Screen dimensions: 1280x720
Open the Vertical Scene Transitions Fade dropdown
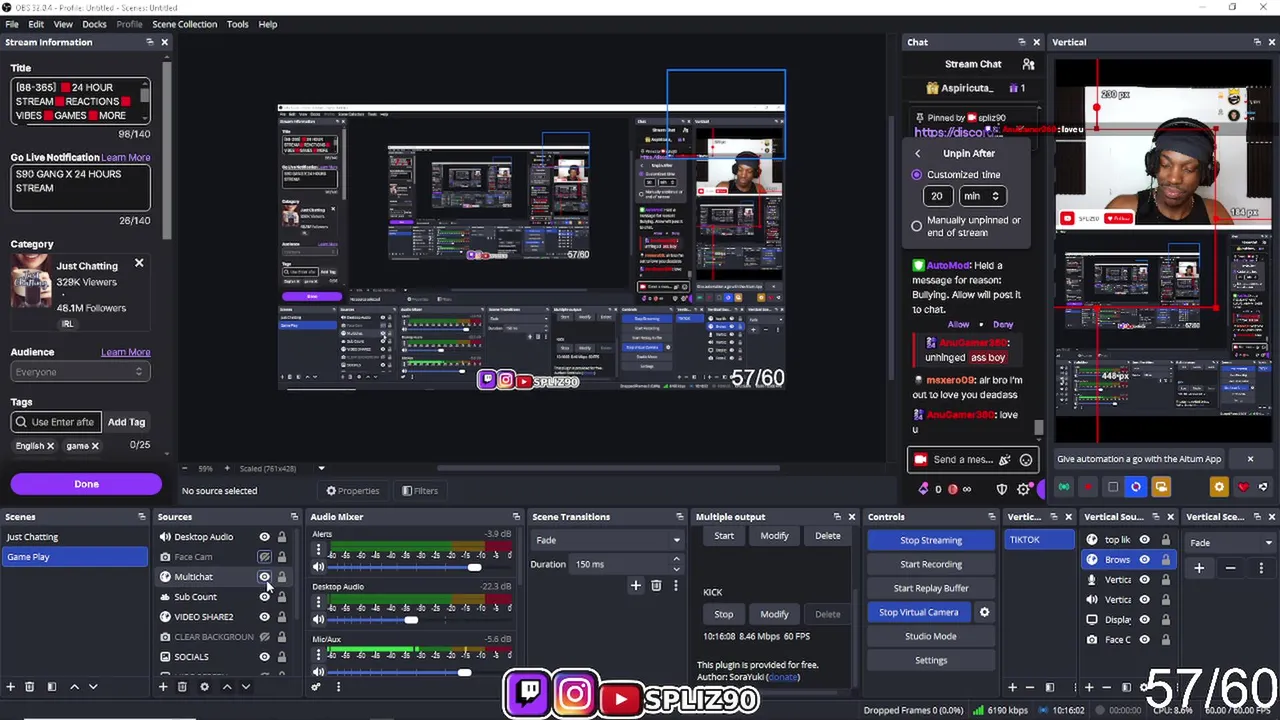(x=1230, y=543)
